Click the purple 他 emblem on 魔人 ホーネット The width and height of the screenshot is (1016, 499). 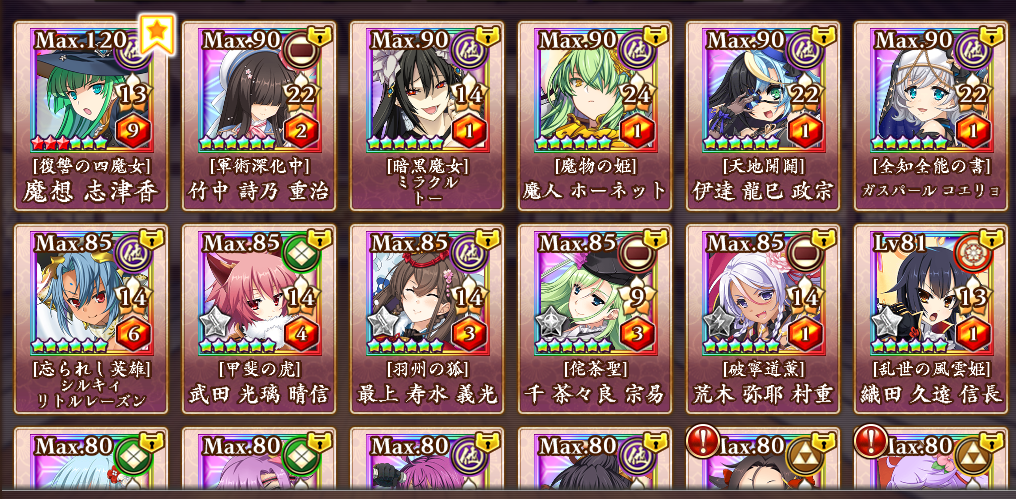pos(635,48)
